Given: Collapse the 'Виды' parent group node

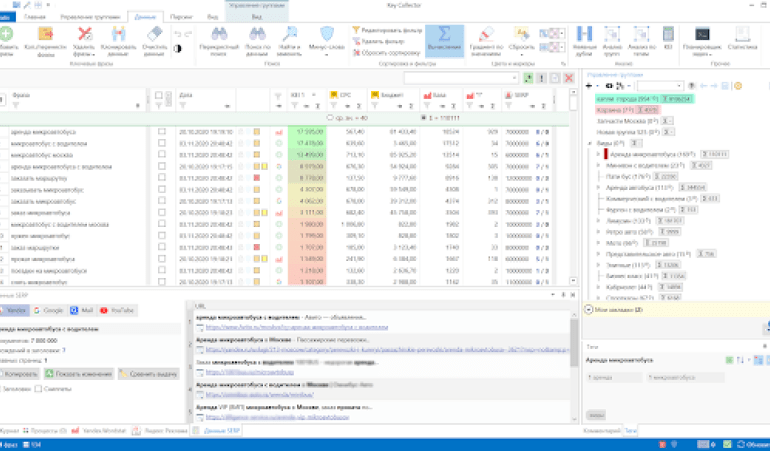Looking at the screenshot, I should pos(590,143).
